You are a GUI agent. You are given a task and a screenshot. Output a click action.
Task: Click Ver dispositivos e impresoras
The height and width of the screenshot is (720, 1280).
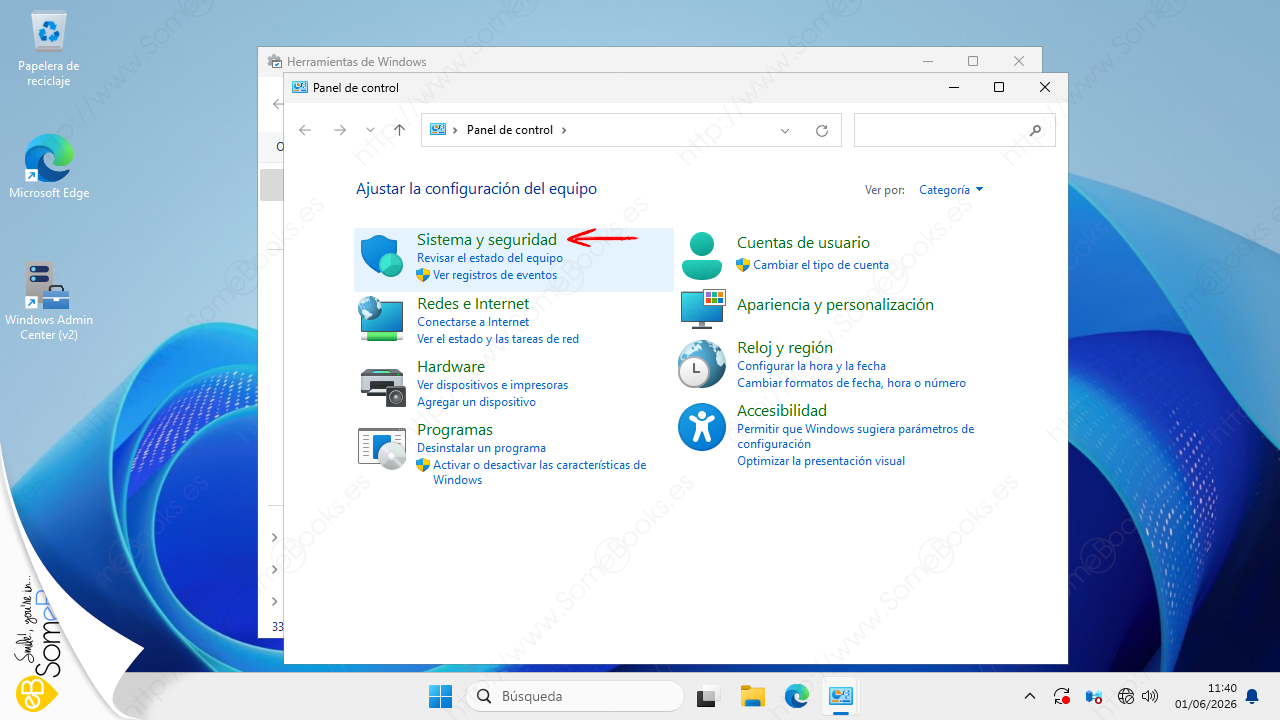click(492, 385)
